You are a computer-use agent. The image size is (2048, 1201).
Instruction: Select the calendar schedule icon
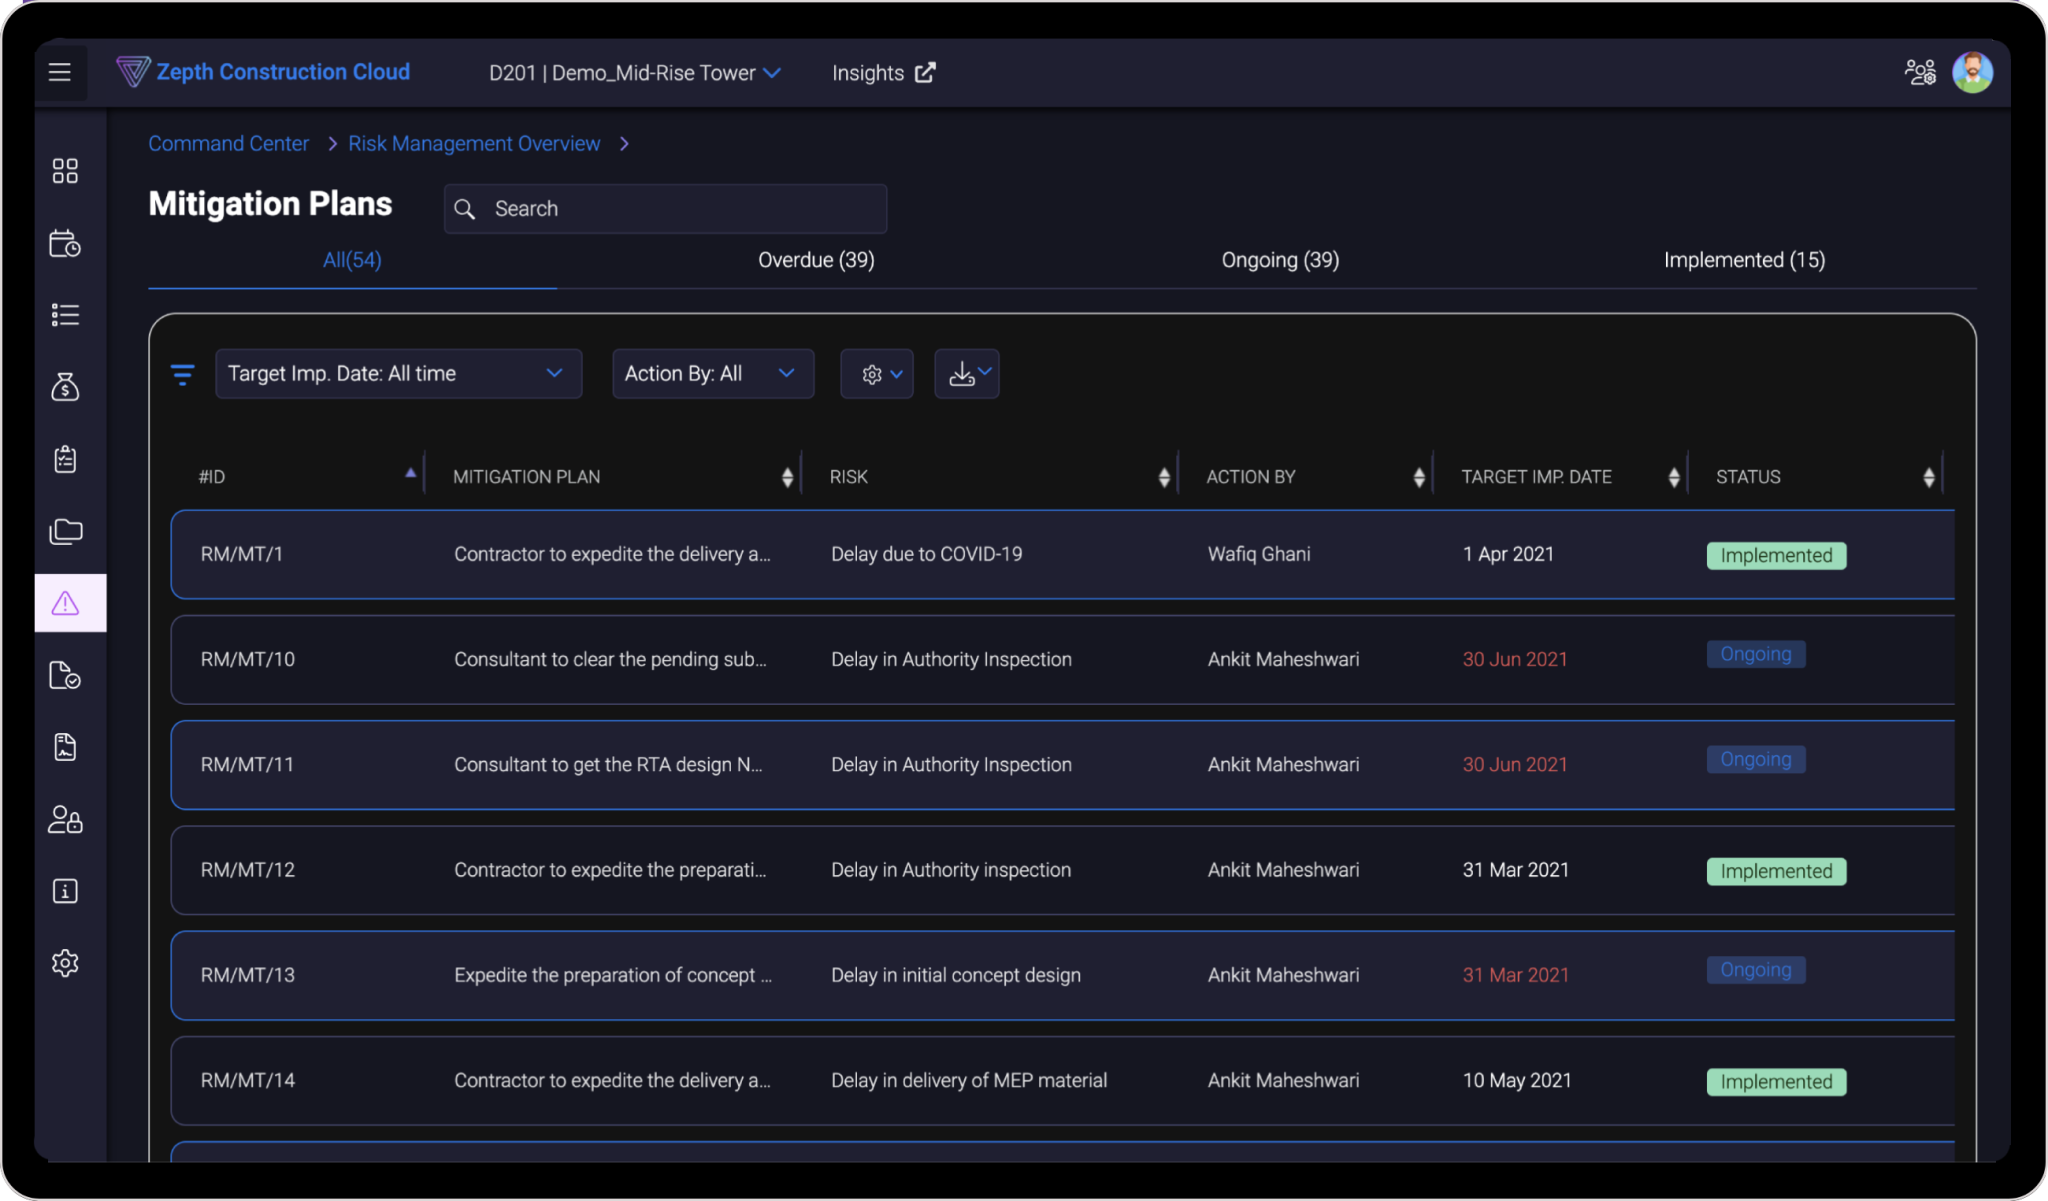pyautogui.click(x=65, y=243)
